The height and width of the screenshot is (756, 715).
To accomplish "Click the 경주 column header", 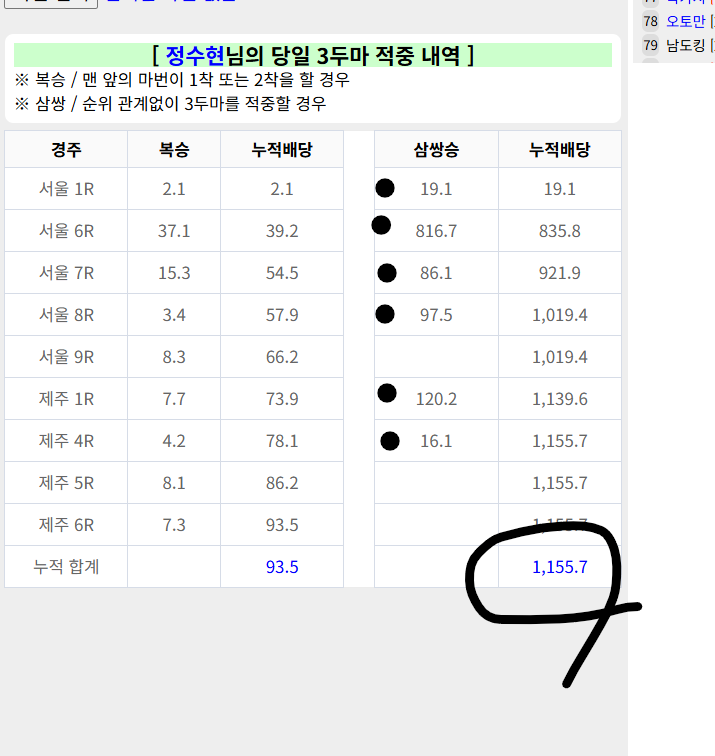I will (66, 150).
